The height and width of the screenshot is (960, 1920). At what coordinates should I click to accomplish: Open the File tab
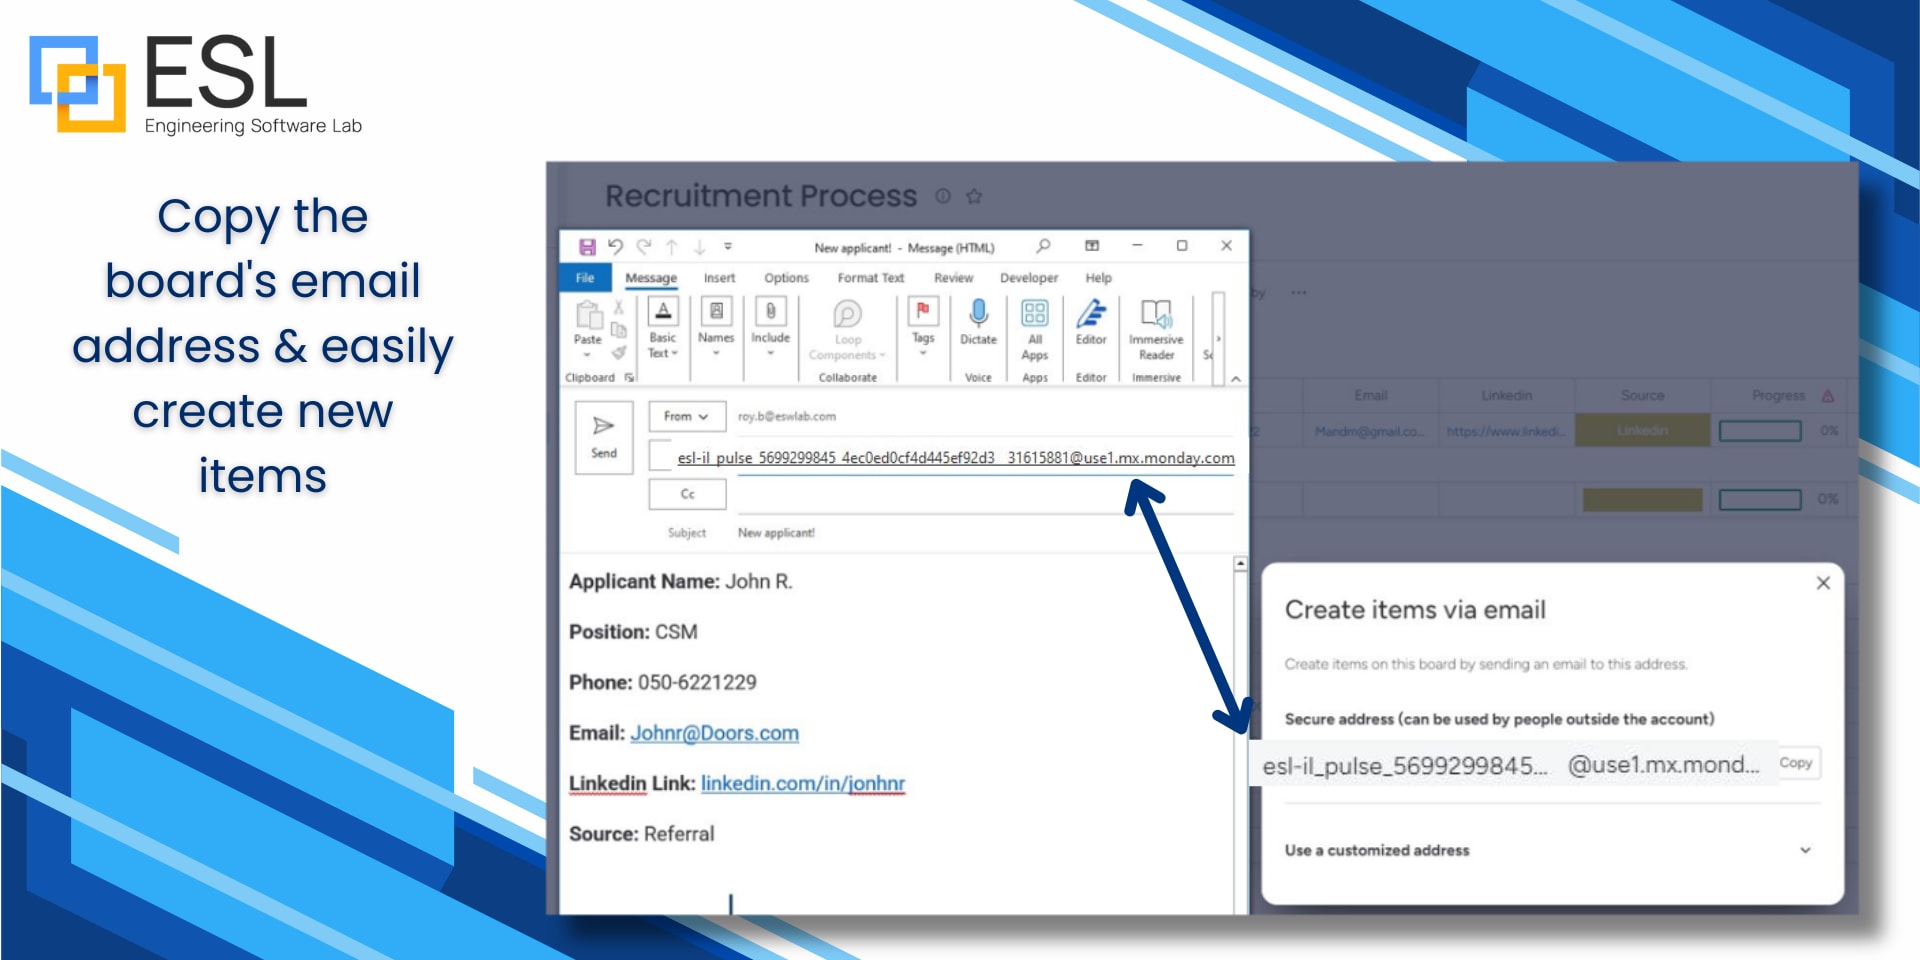pyautogui.click(x=585, y=278)
